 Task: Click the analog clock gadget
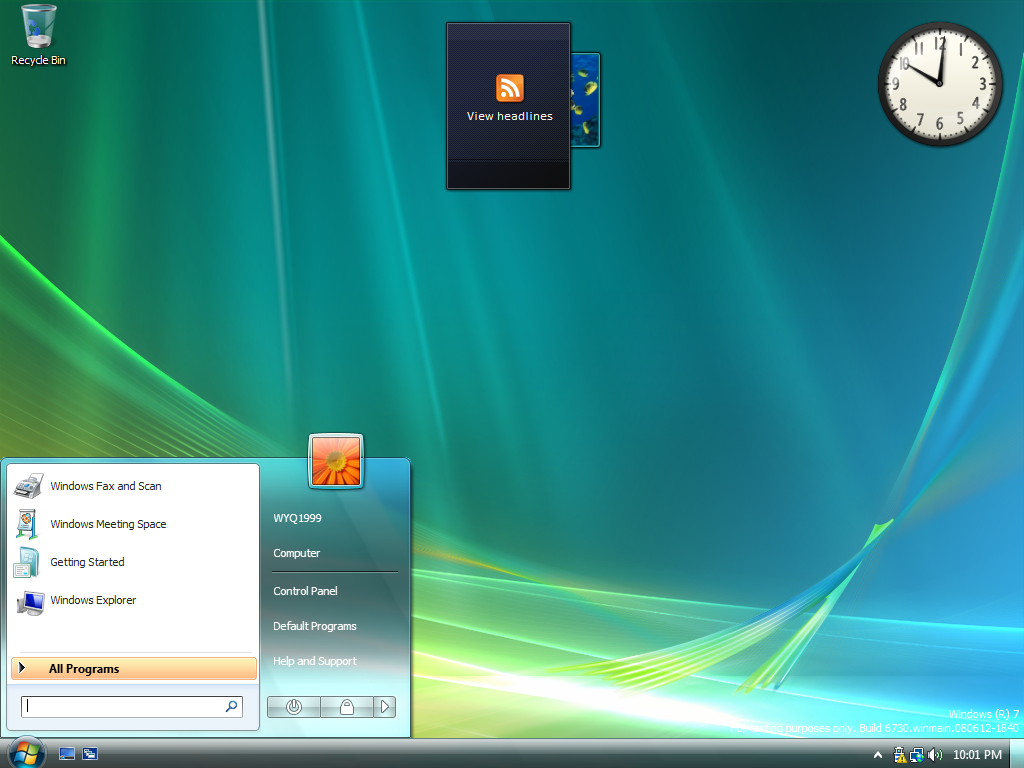coord(939,84)
